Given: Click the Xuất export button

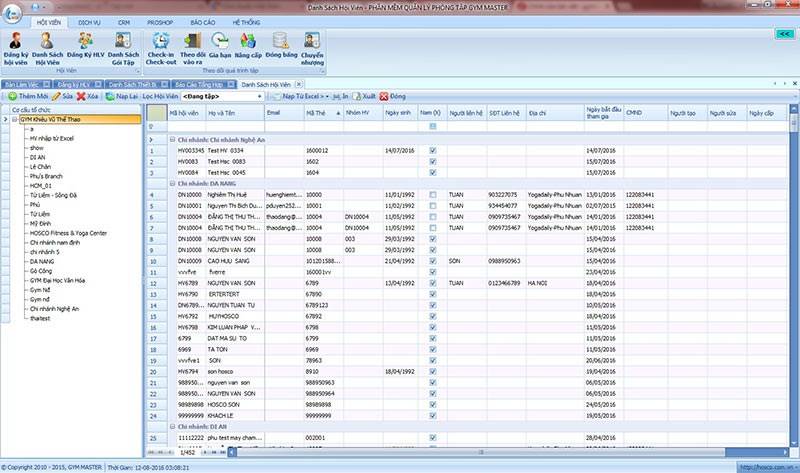Looking at the screenshot, I should tap(363, 97).
